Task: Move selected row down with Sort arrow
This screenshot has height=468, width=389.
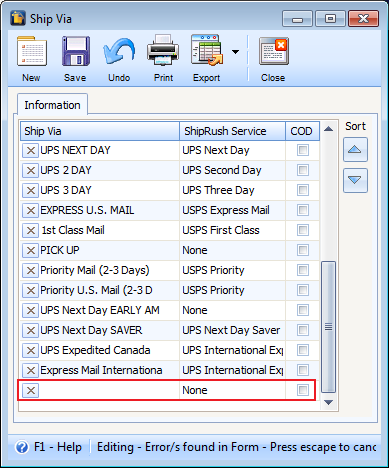Action: tap(355, 180)
